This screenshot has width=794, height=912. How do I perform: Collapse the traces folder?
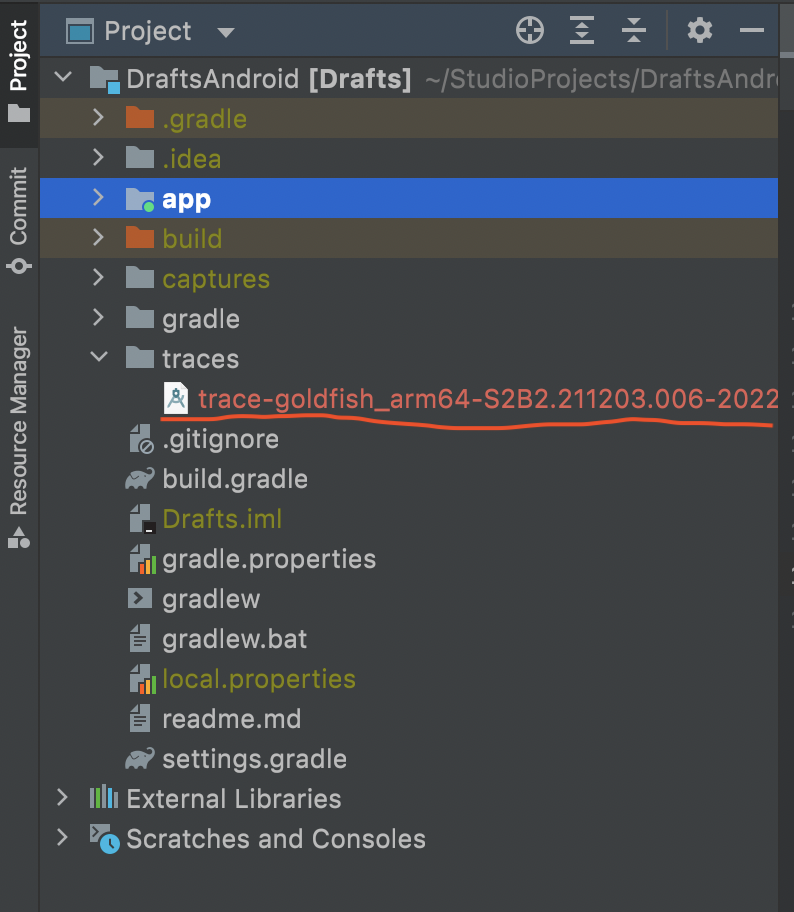click(x=97, y=358)
